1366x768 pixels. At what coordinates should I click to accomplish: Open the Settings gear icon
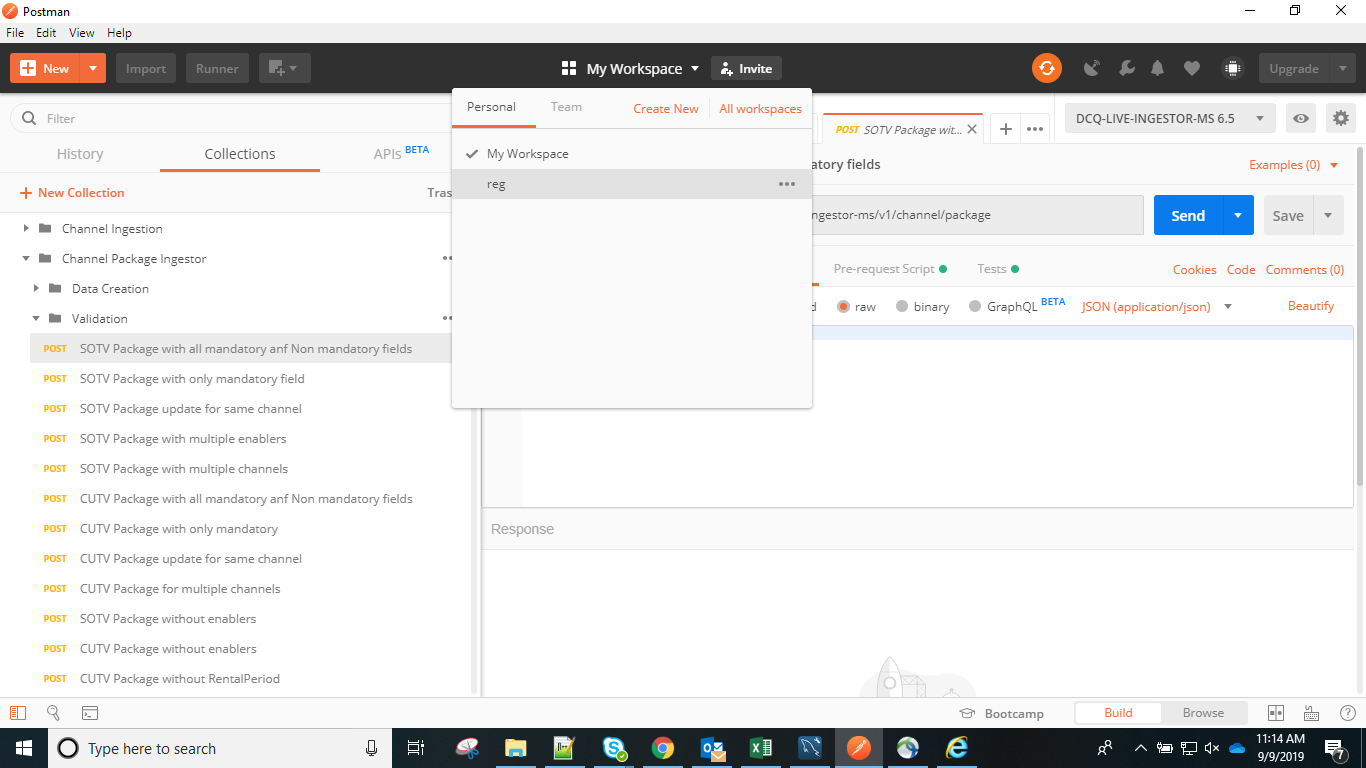click(1340, 118)
